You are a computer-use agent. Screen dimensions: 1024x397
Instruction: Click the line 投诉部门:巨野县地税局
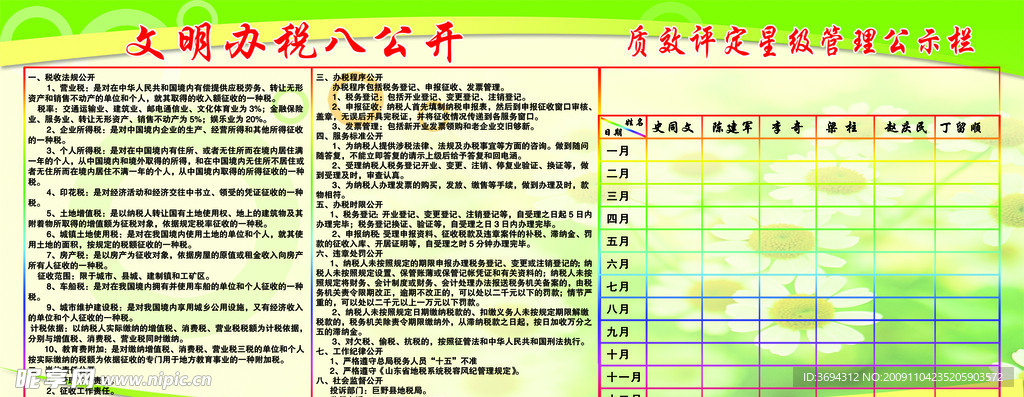tap(378, 390)
